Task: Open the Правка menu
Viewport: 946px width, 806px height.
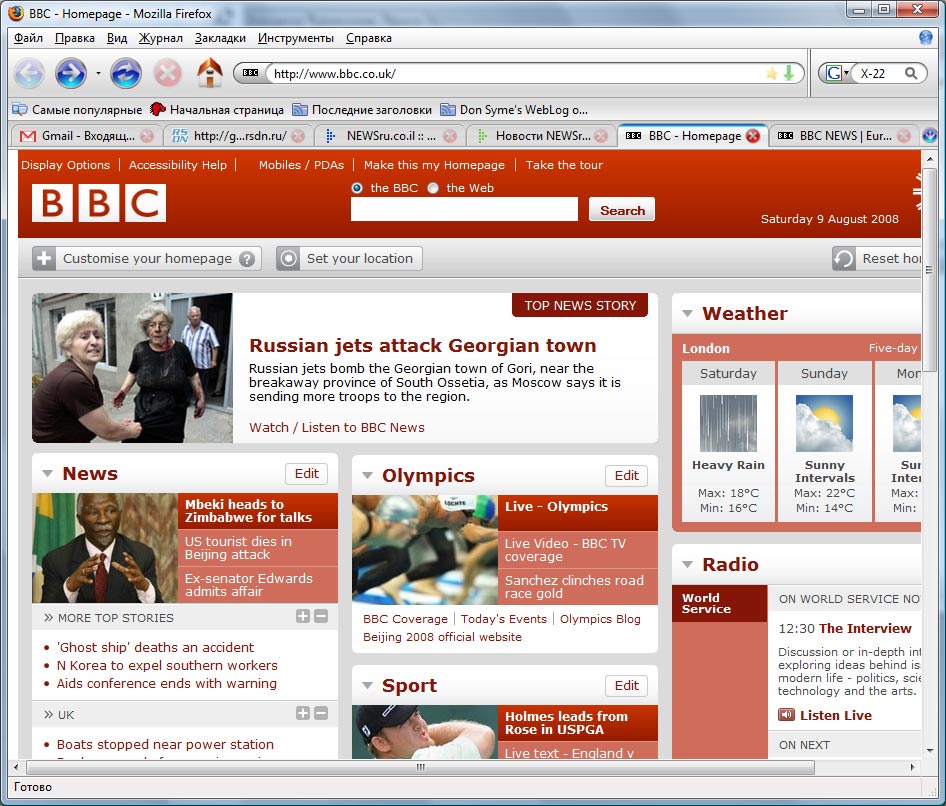Action: click(75, 38)
